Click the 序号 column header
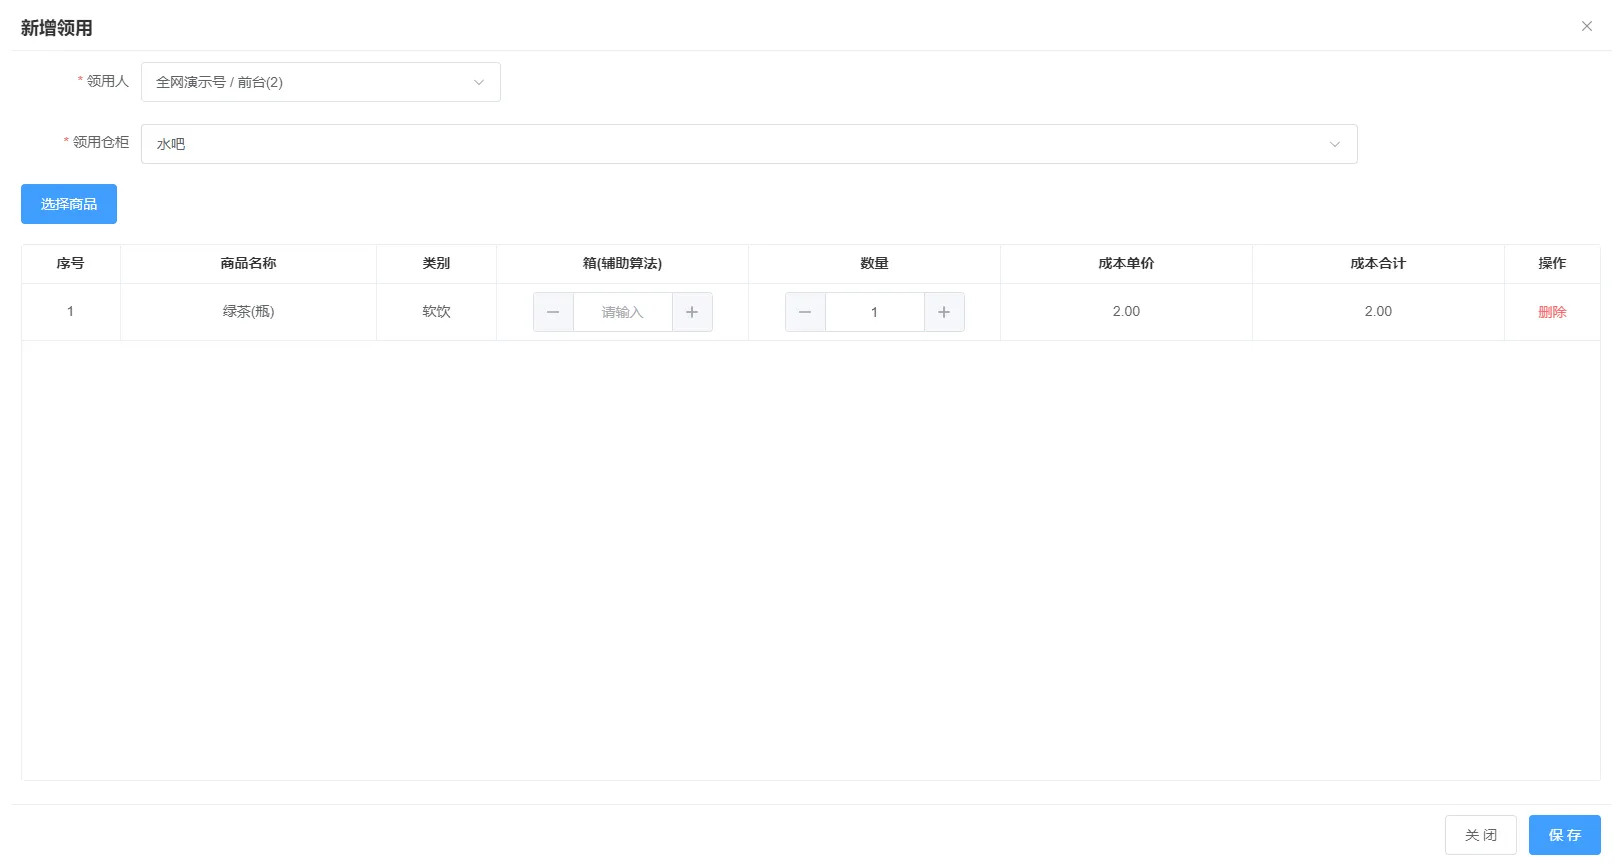The width and height of the screenshot is (1614, 867). [x=70, y=264]
